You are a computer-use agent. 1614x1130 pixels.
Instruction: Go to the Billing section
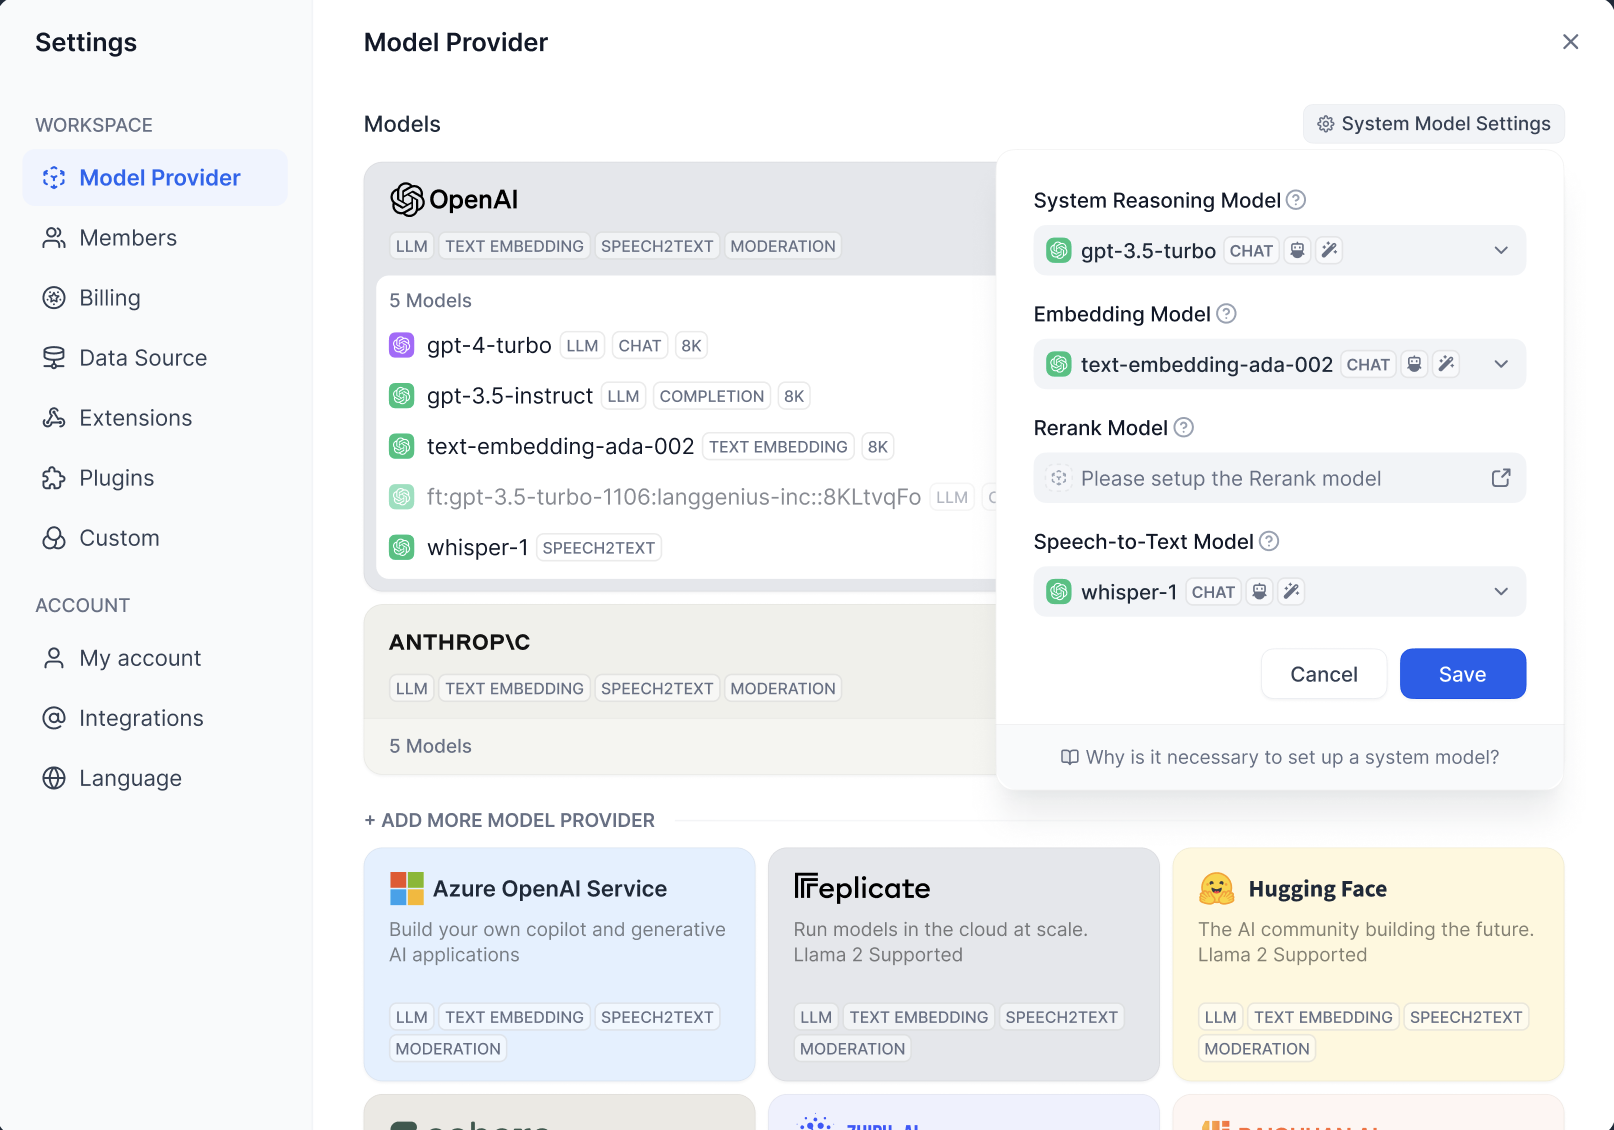point(110,298)
